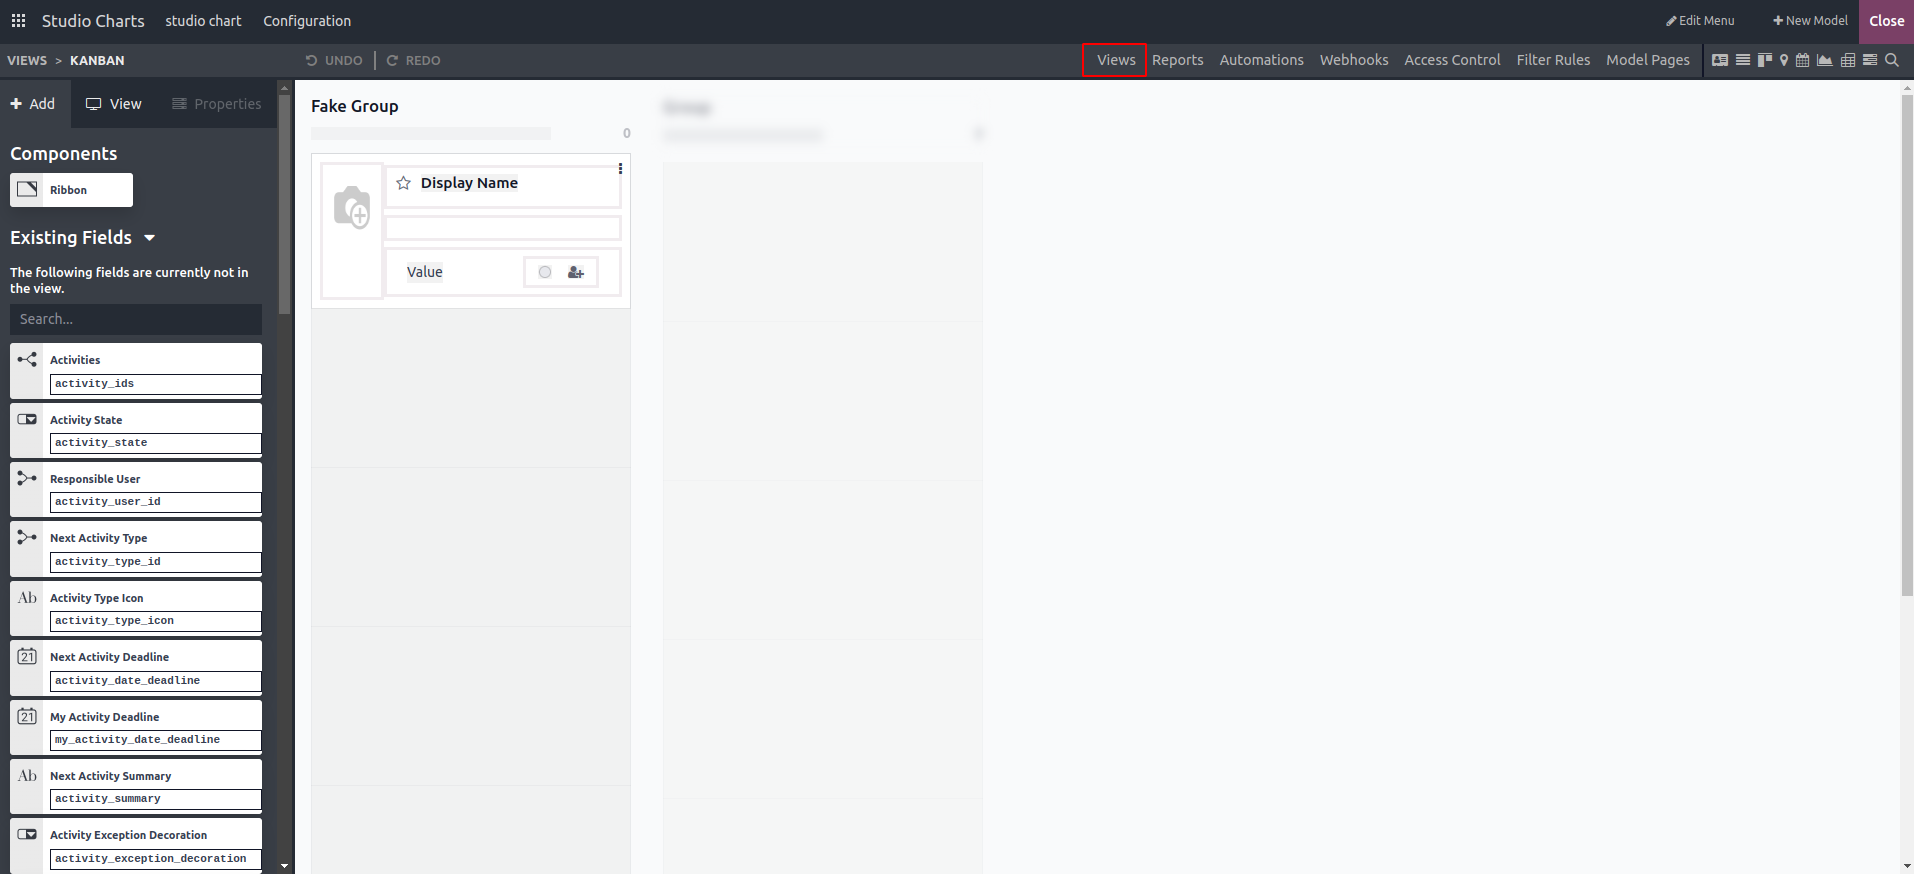The height and width of the screenshot is (874, 1914).
Task: Select the activity_date_deadline field name
Action: (155, 681)
